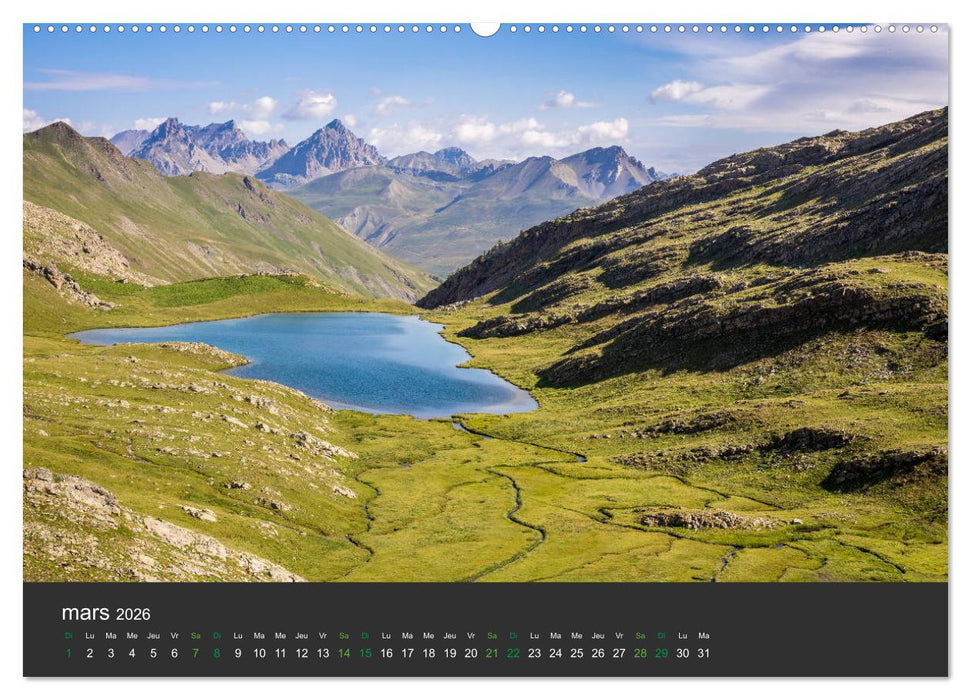Image resolution: width=971 pixels, height=700 pixels.
Task: Choose the green date 28
Action: [639, 652]
